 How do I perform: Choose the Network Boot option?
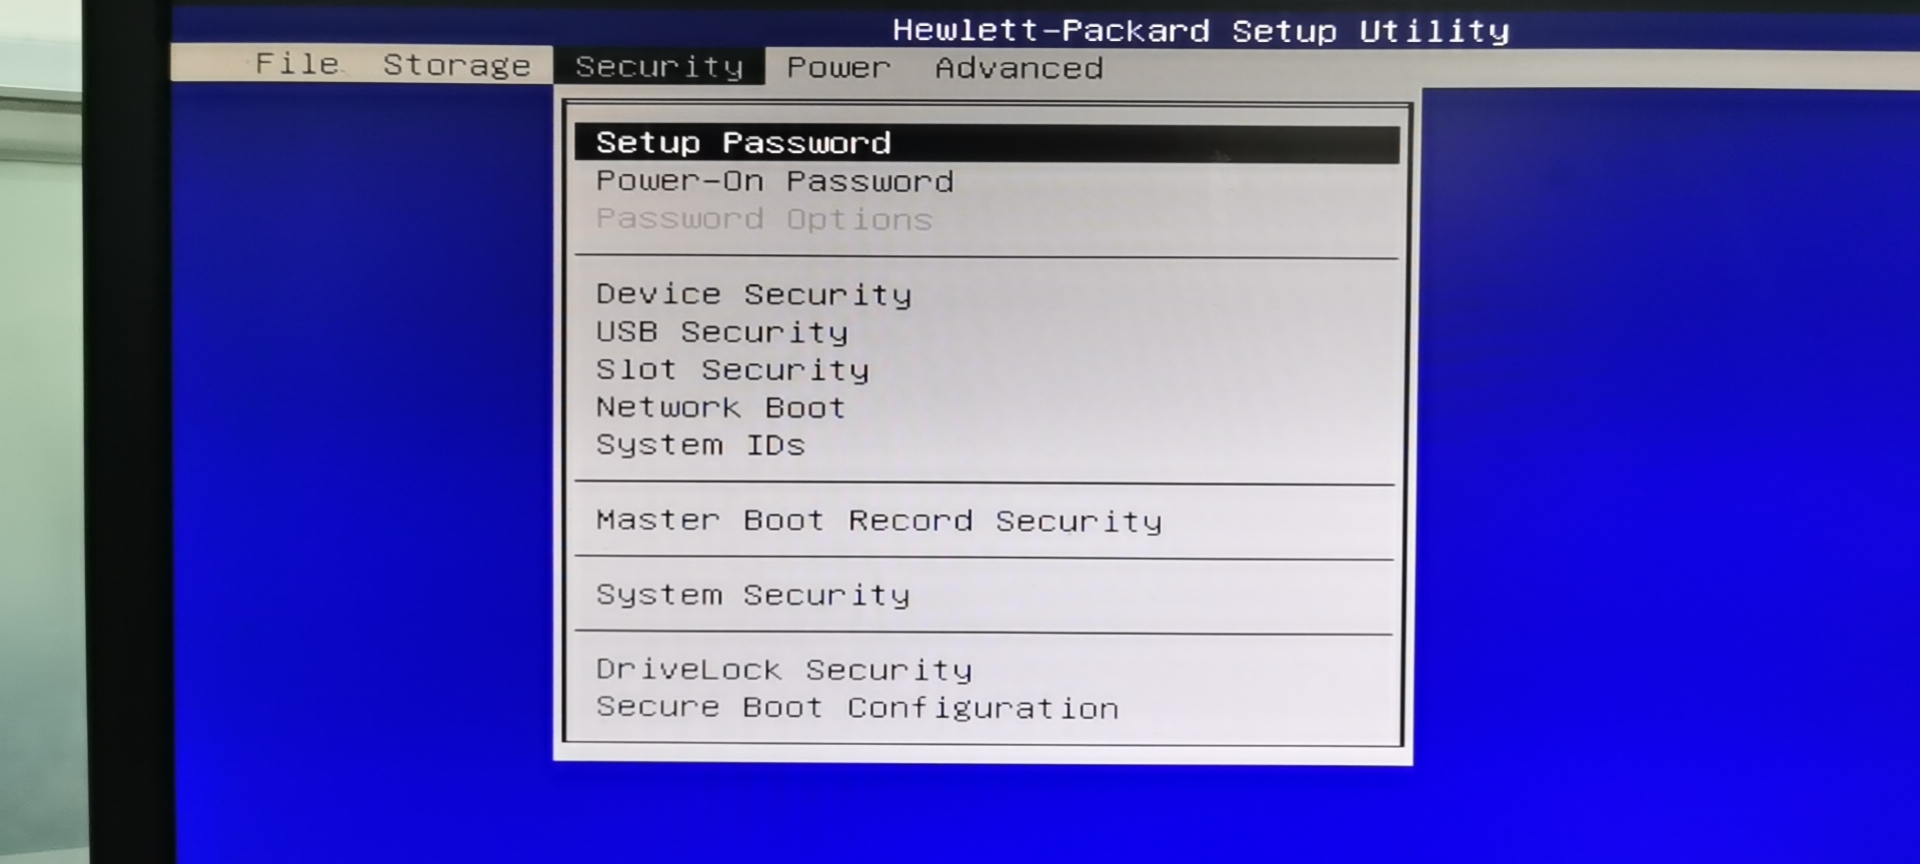click(720, 408)
